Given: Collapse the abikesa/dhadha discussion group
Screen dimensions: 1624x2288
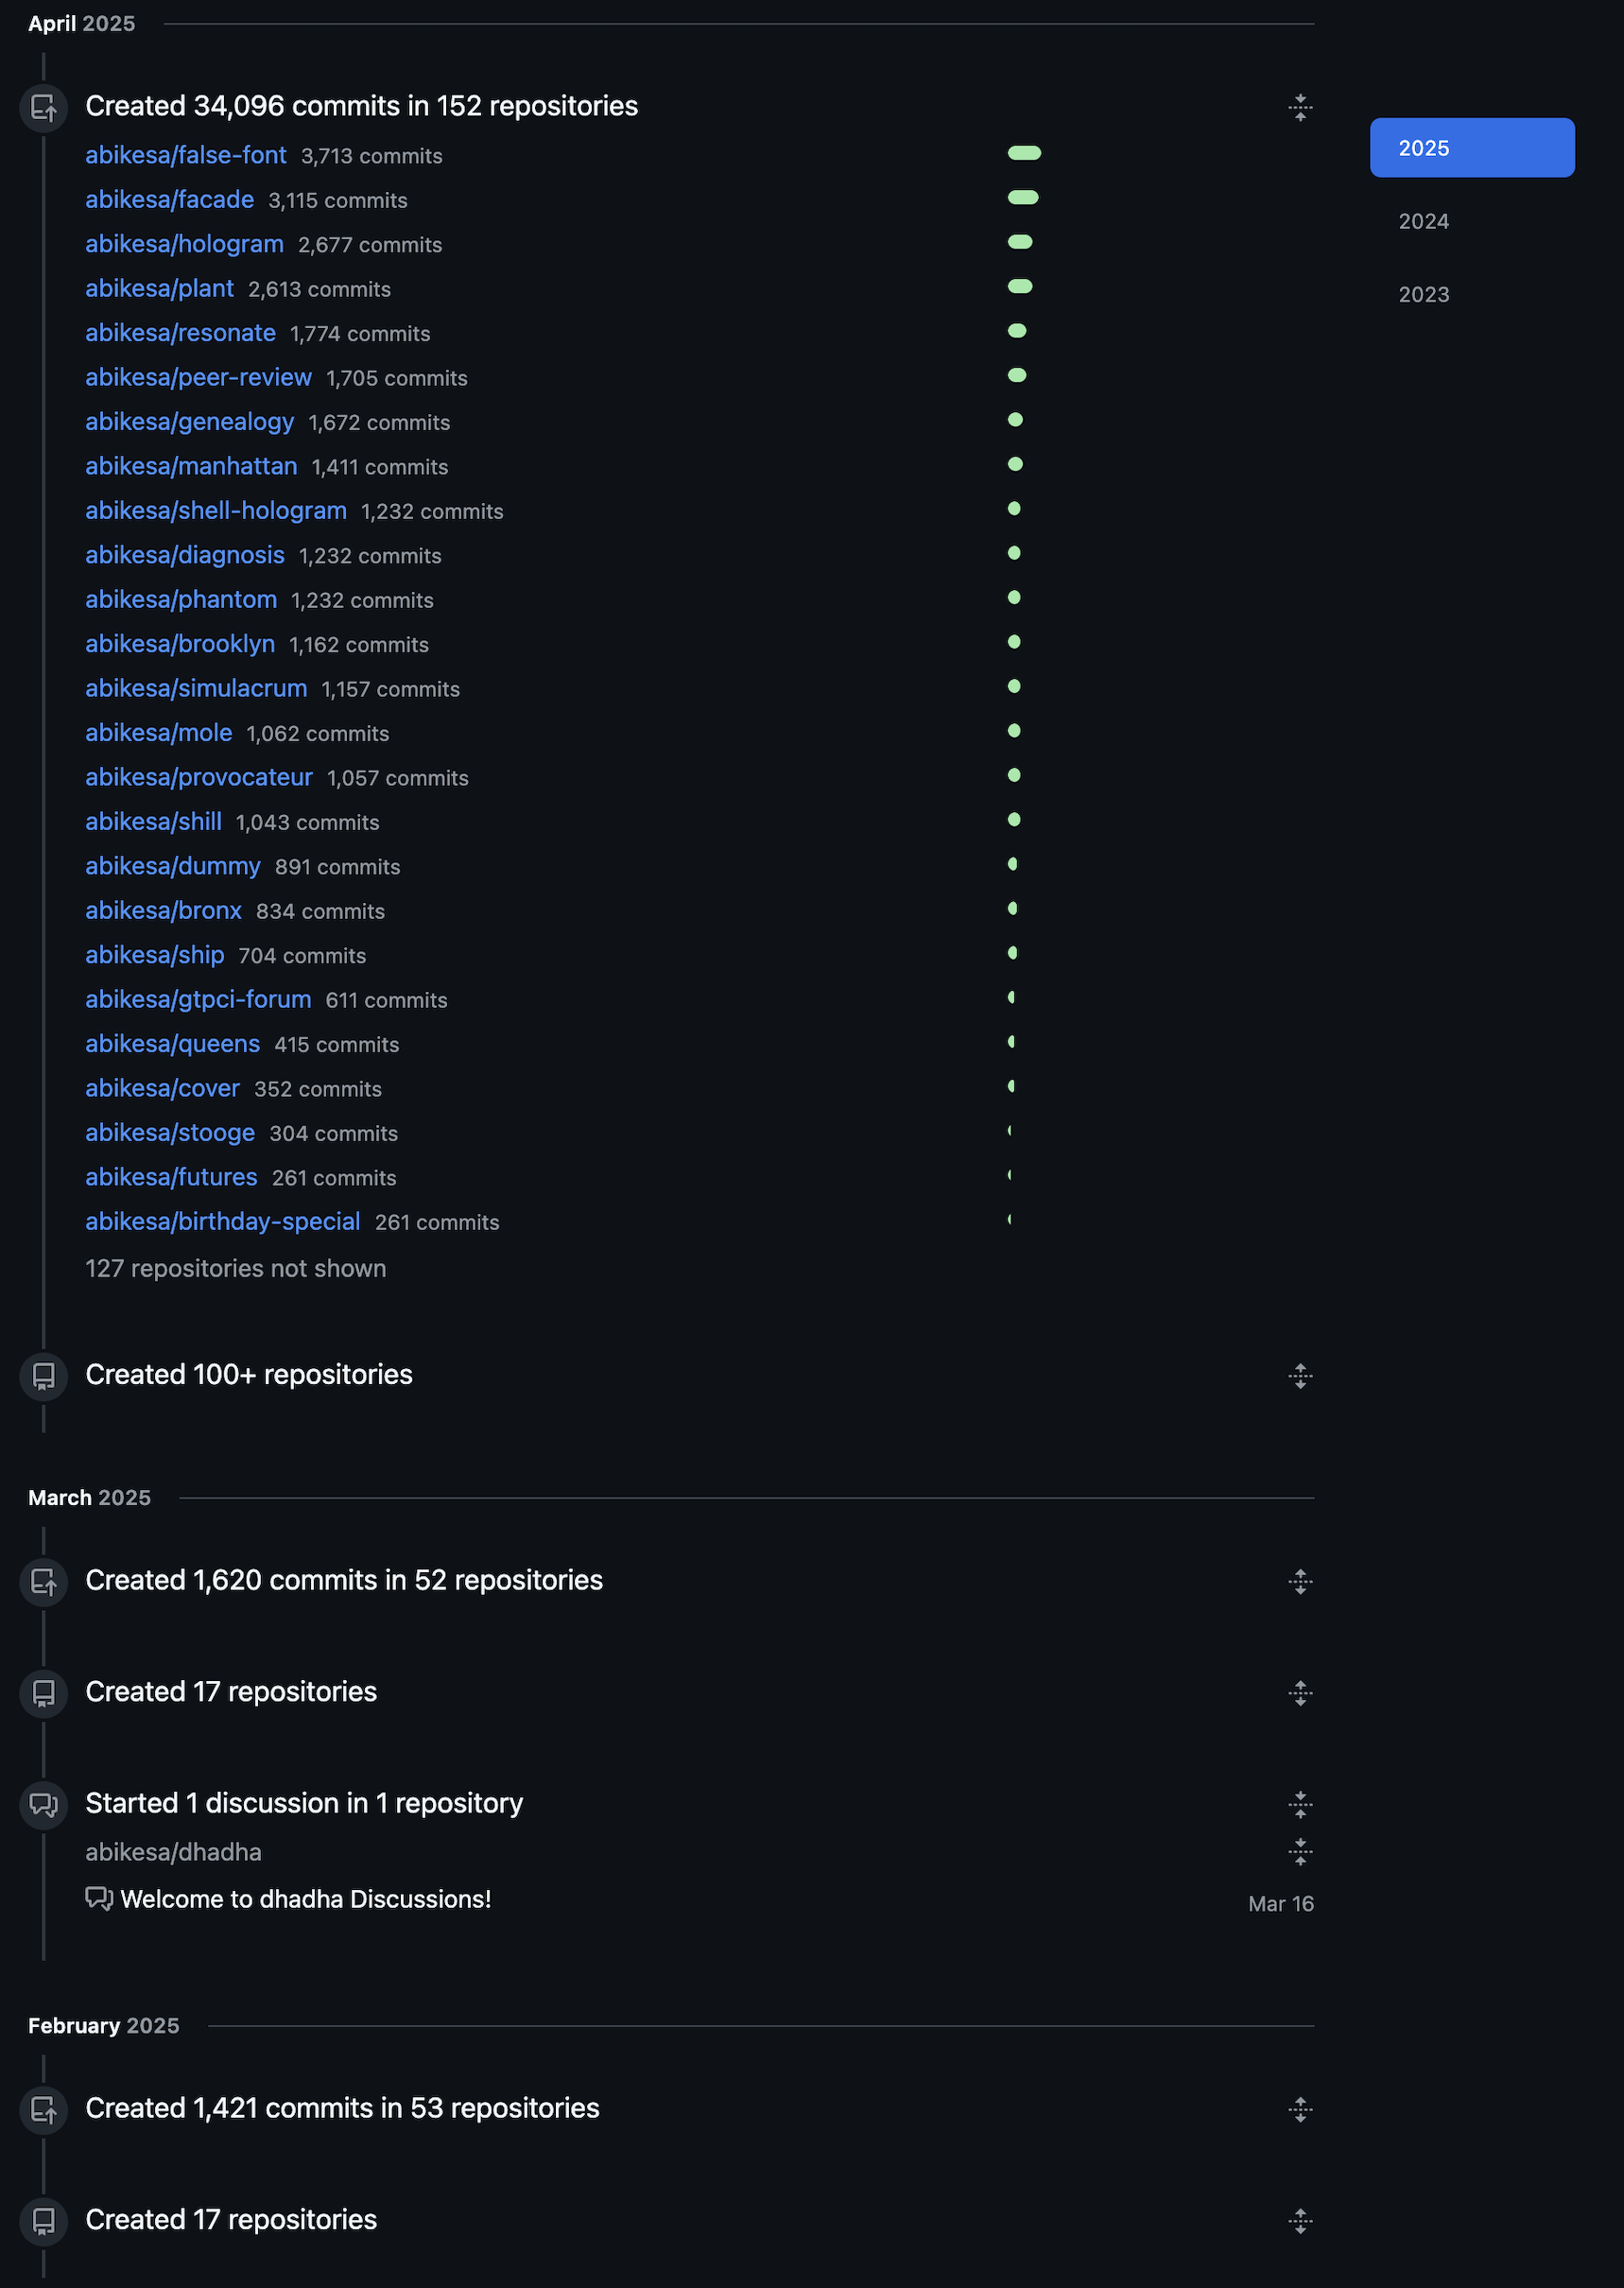Looking at the screenshot, I should click(x=1300, y=1852).
